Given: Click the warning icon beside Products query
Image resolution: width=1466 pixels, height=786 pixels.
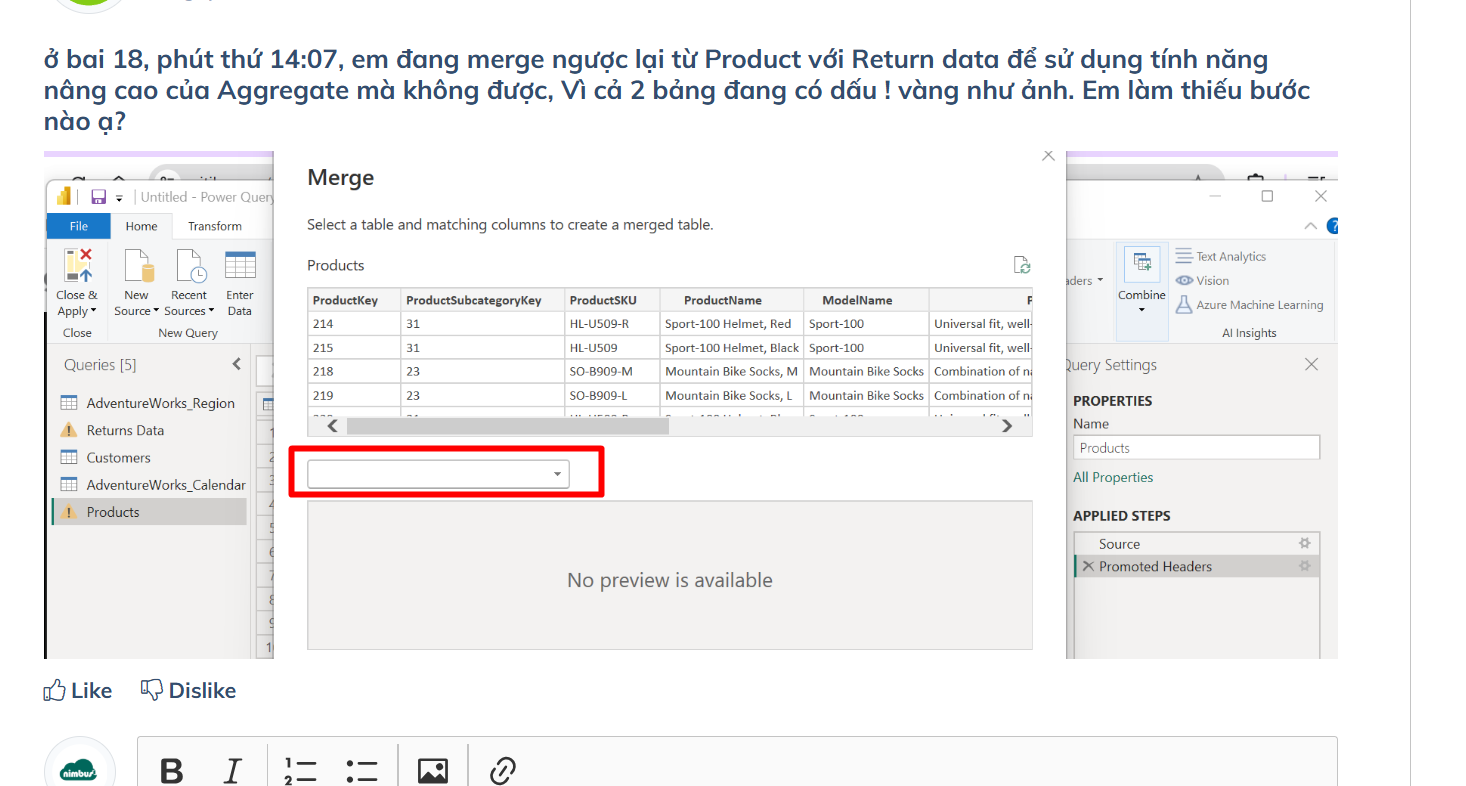Looking at the screenshot, I should click(68, 512).
